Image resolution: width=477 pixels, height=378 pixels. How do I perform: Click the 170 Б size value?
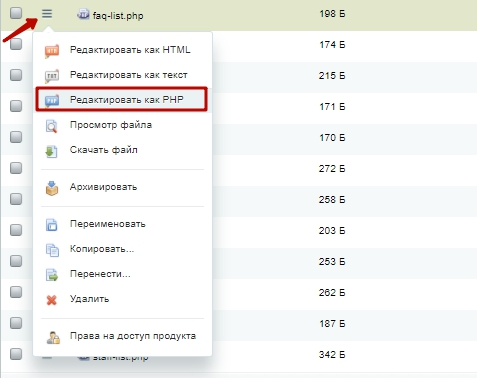pyautogui.click(x=332, y=138)
